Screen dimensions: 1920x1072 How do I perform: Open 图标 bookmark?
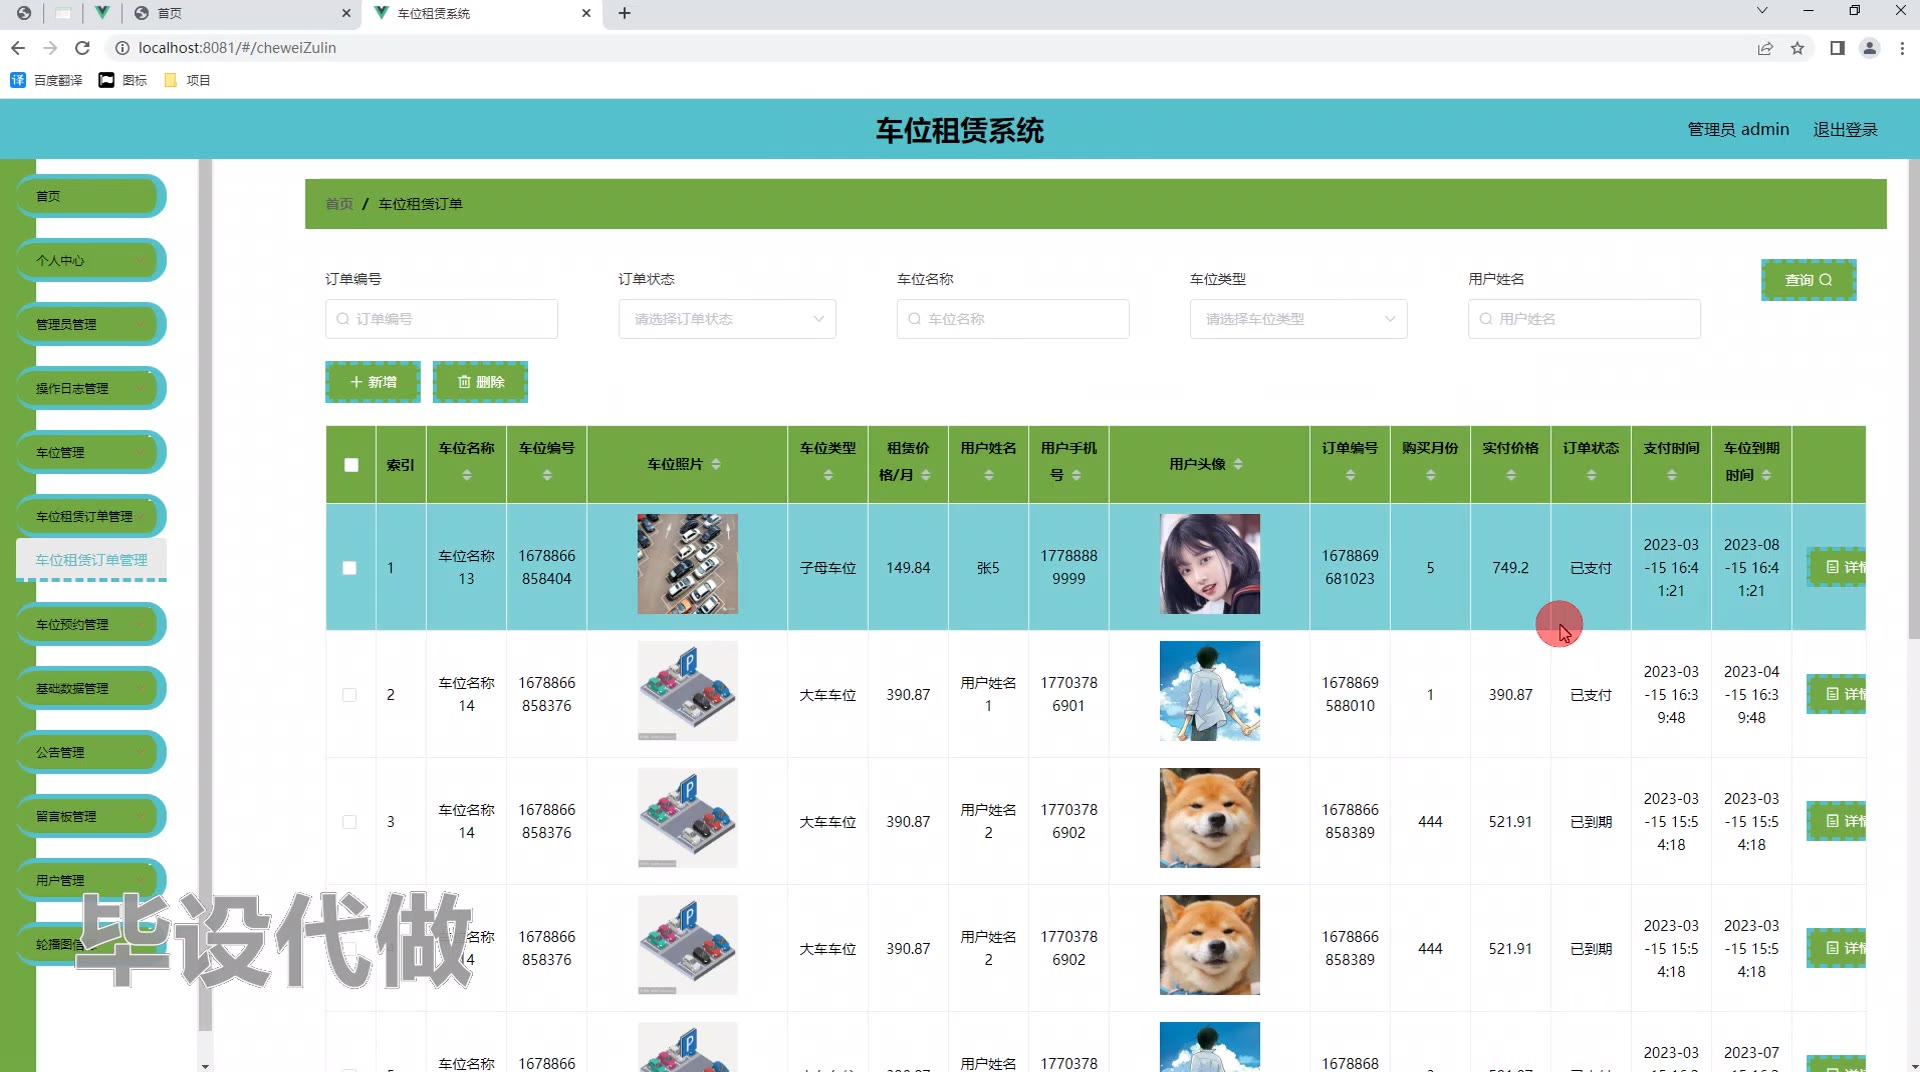pyautogui.click(x=123, y=80)
